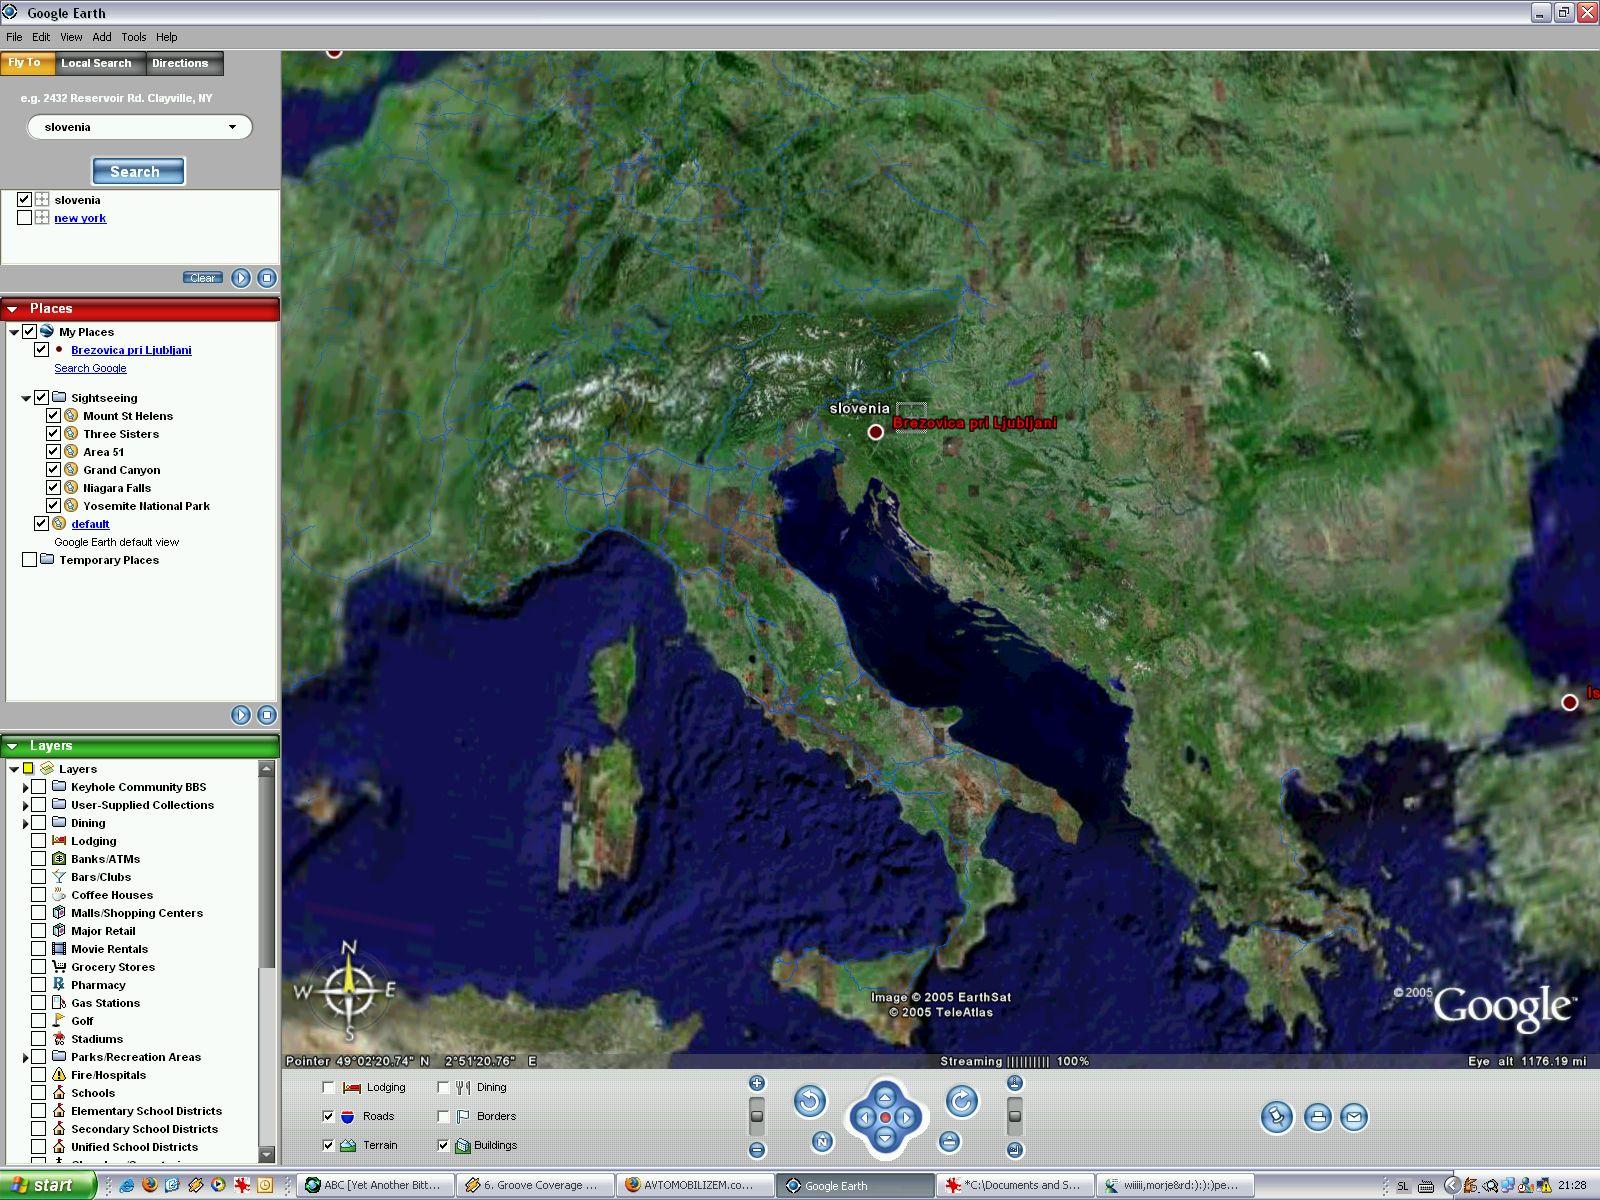Rotate the view clockwise
1600x1200 pixels.
pos(961,1102)
